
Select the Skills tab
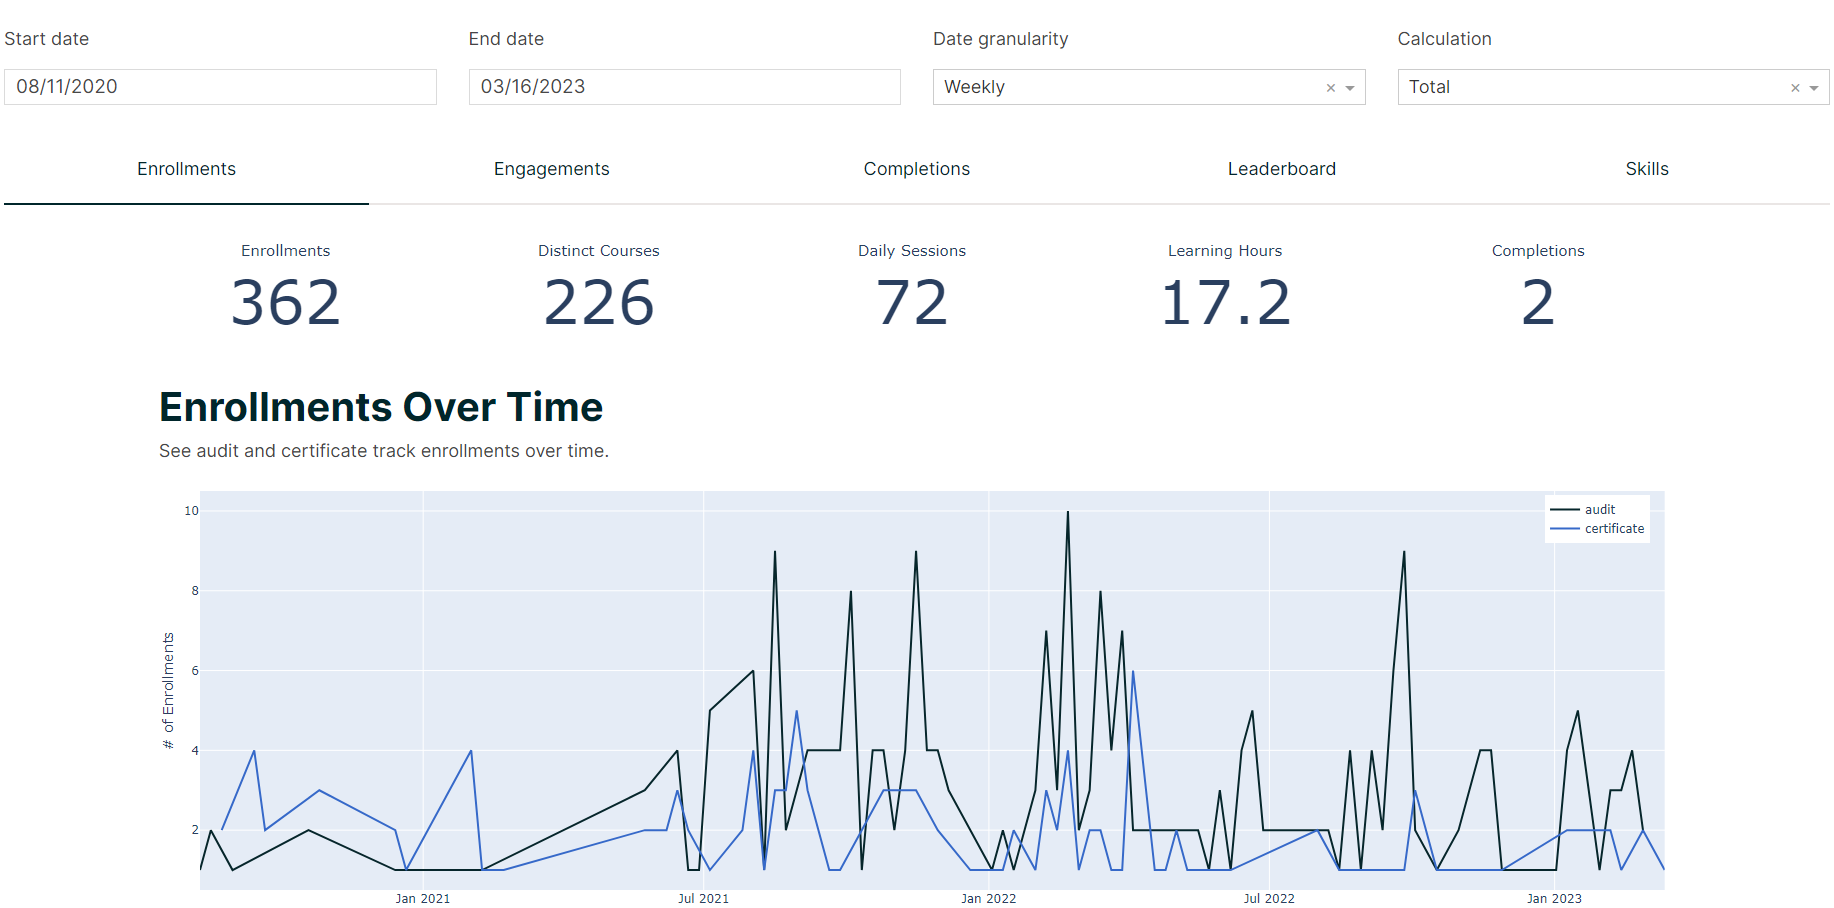[x=1647, y=169]
